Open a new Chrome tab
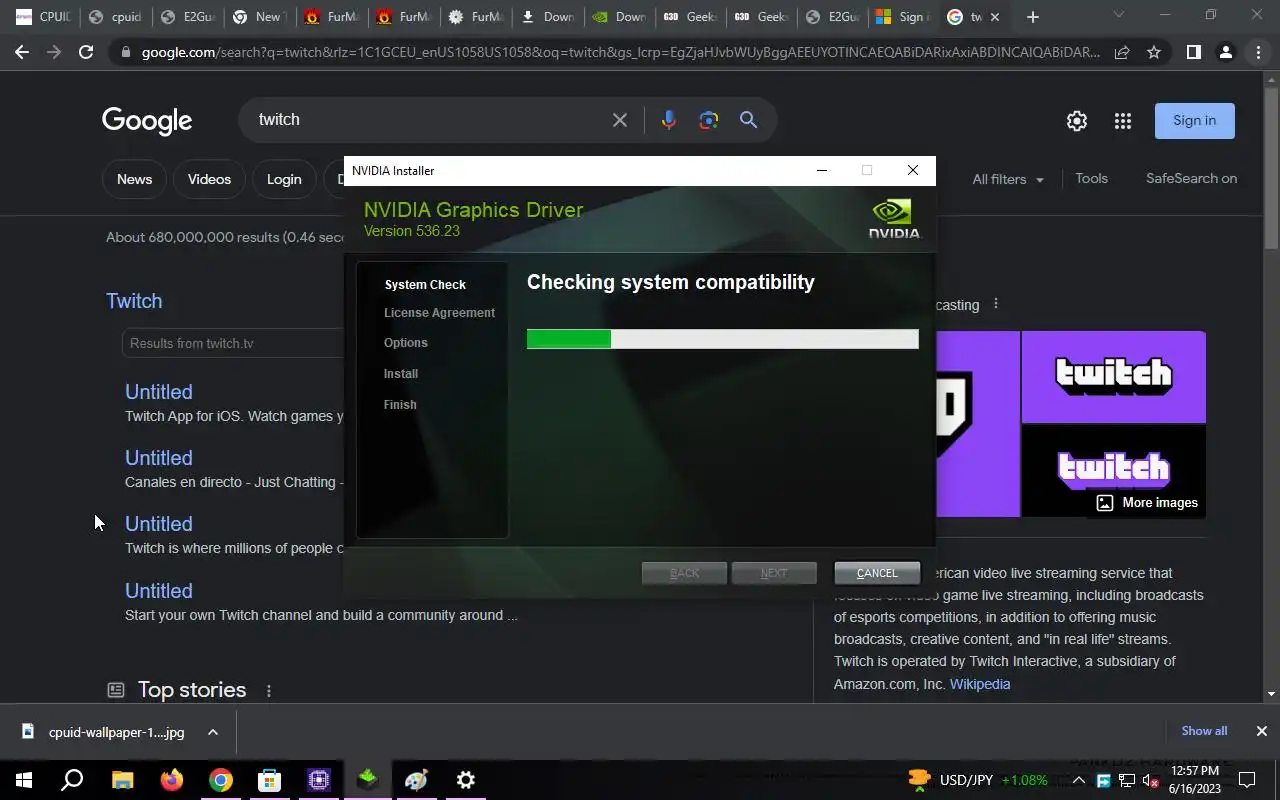Viewport: 1280px width, 800px height. pos(1033,17)
